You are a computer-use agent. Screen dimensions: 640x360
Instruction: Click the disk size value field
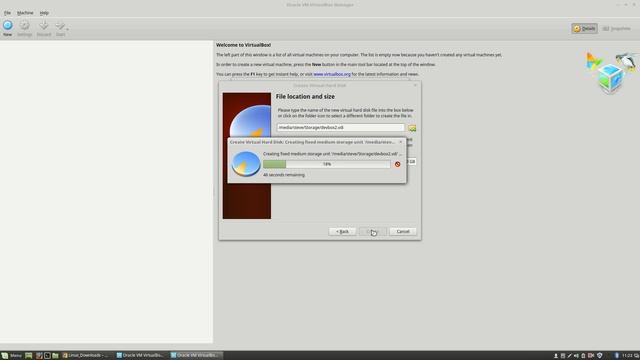[x=411, y=162]
